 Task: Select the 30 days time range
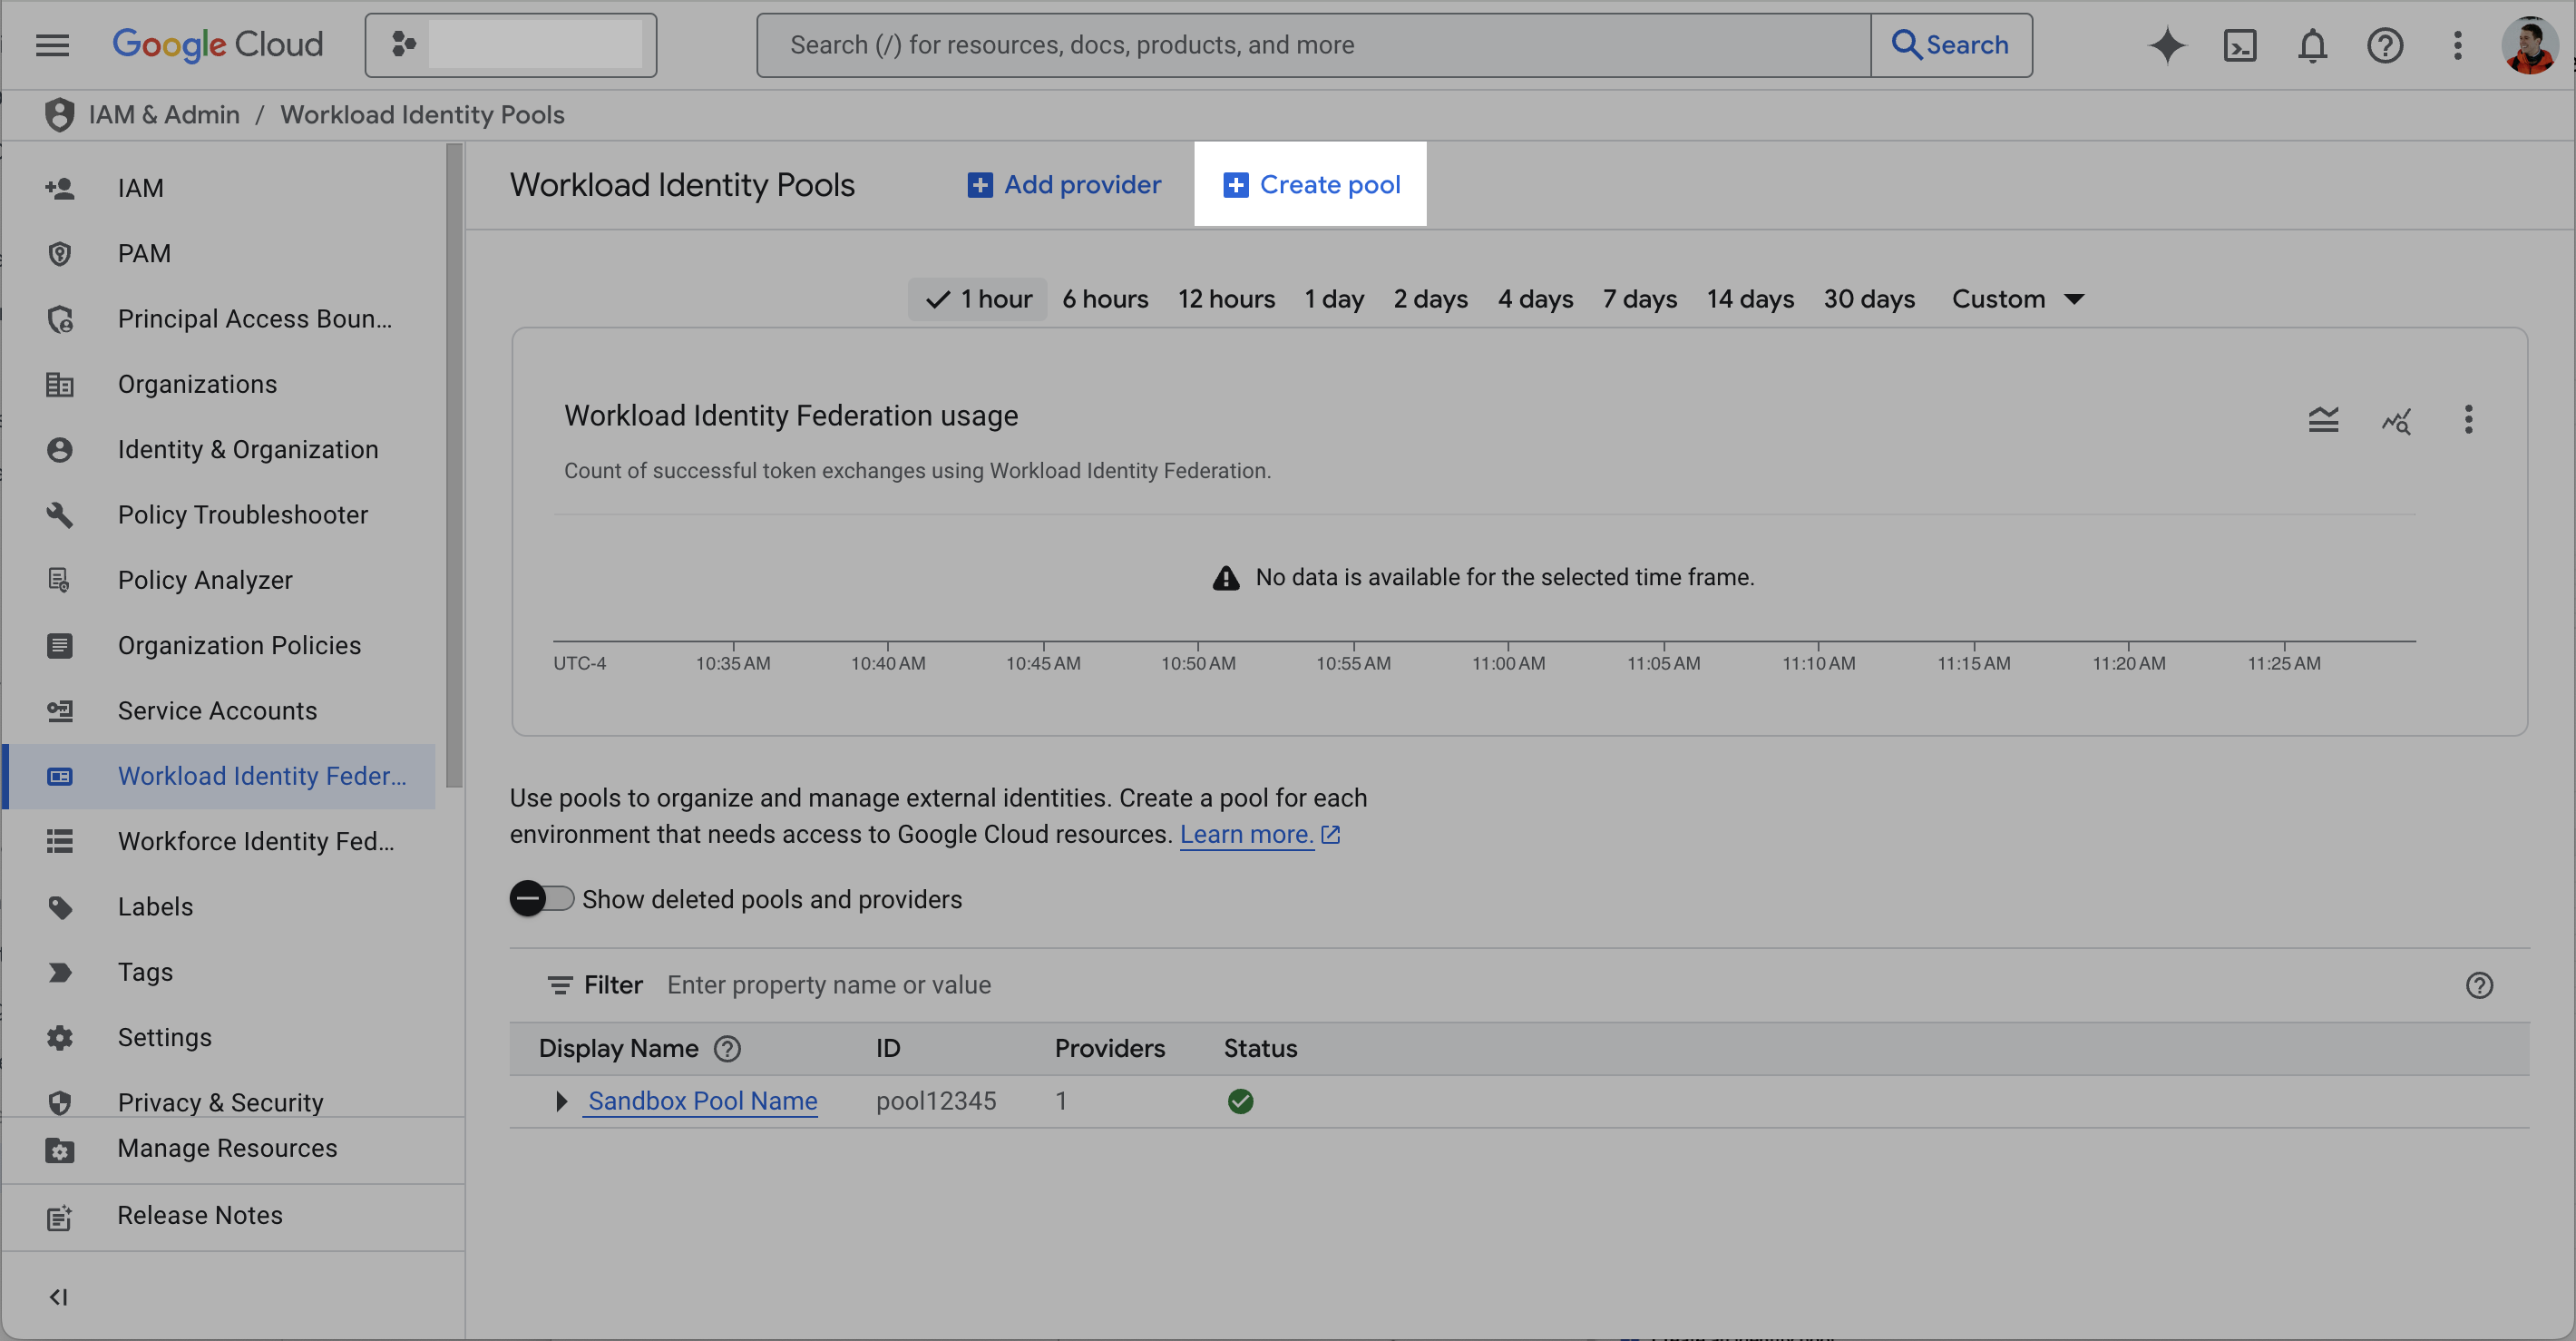1869,299
